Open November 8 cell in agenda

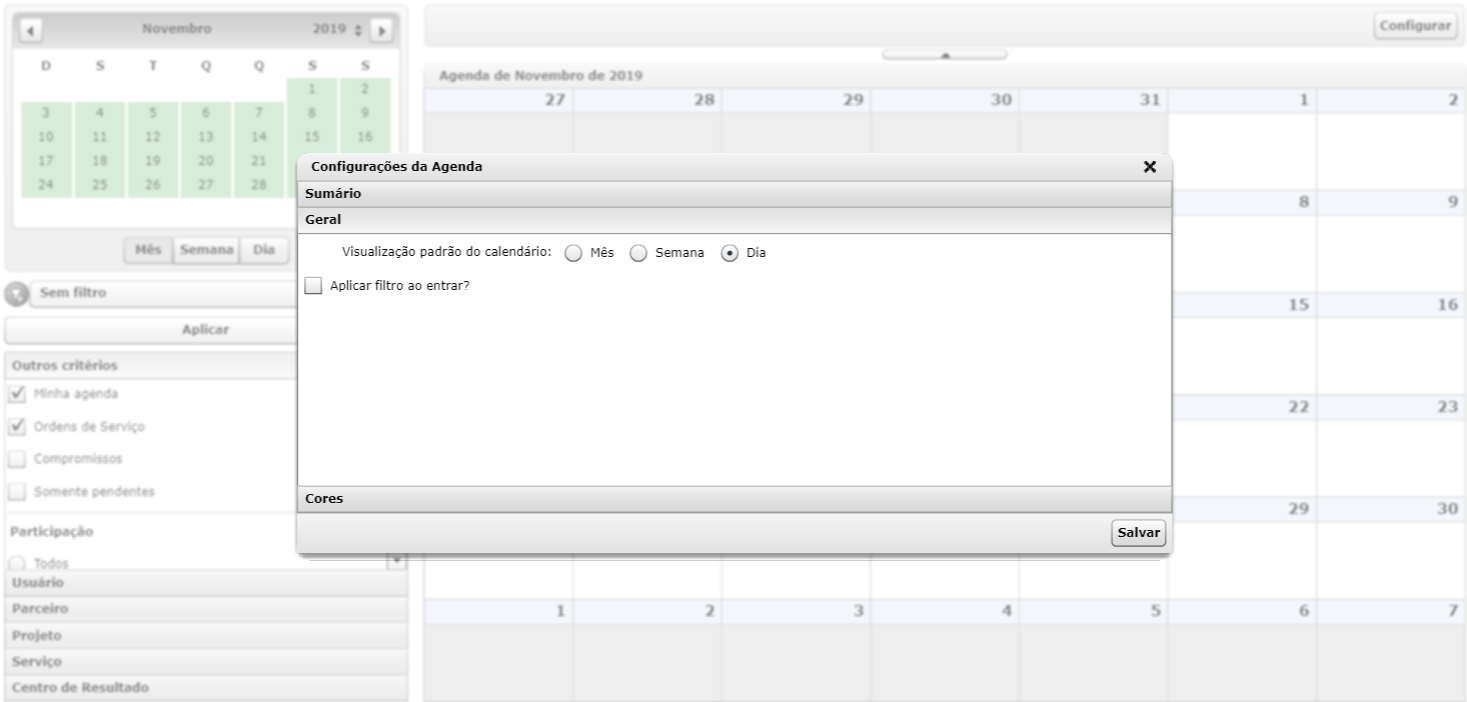tap(1242, 240)
